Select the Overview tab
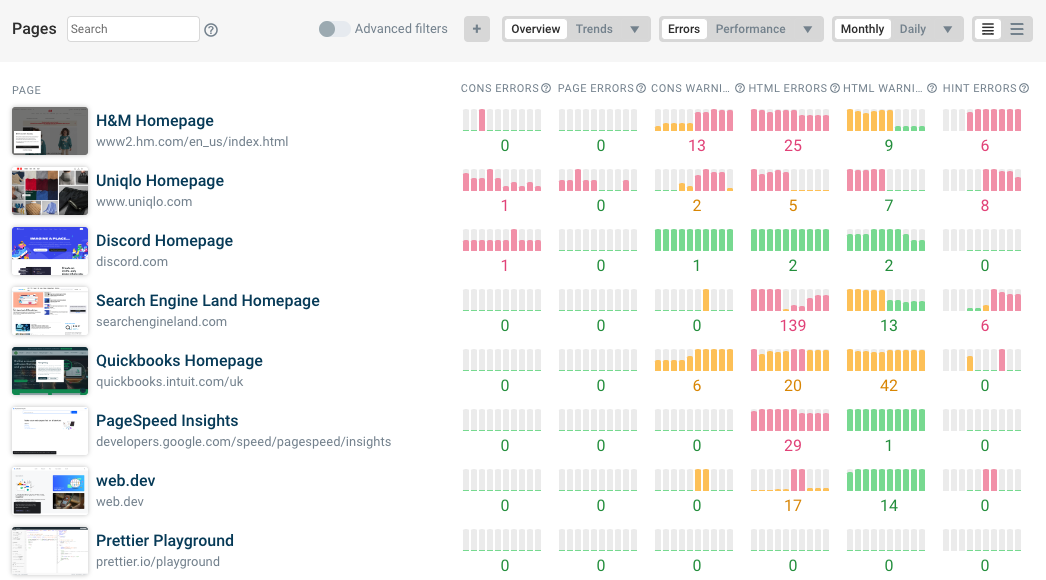The height and width of the screenshot is (580, 1046). click(x=536, y=29)
